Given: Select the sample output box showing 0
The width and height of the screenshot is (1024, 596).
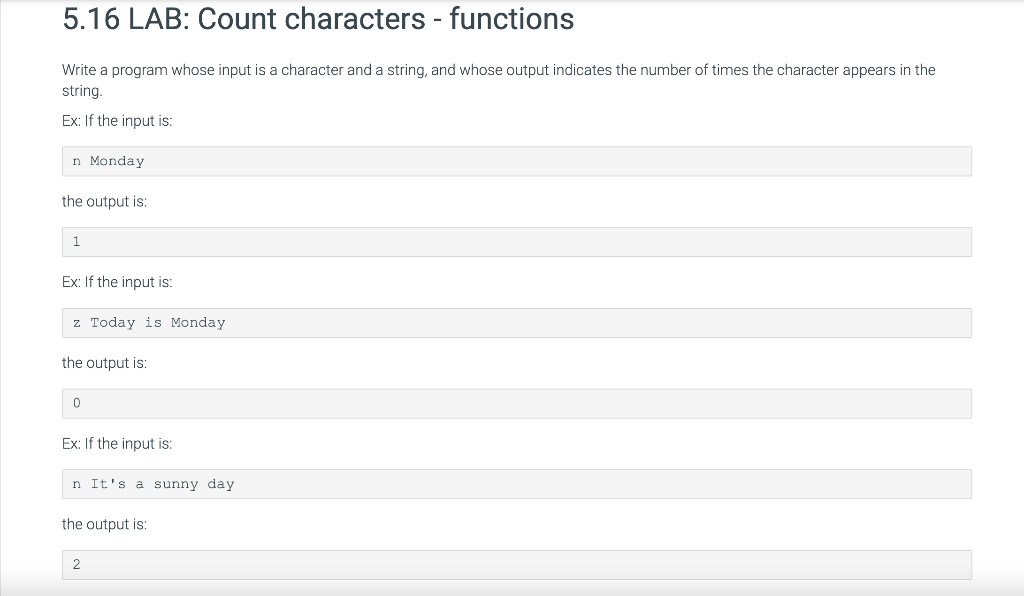Looking at the screenshot, I should (x=516, y=404).
